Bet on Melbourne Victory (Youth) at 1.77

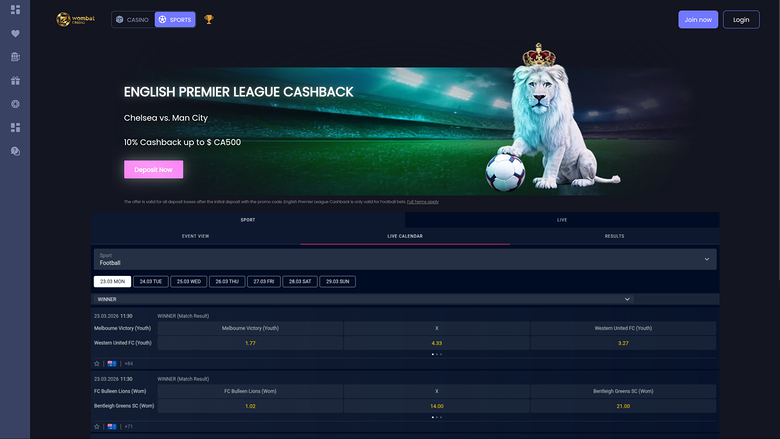tap(250, 343)
